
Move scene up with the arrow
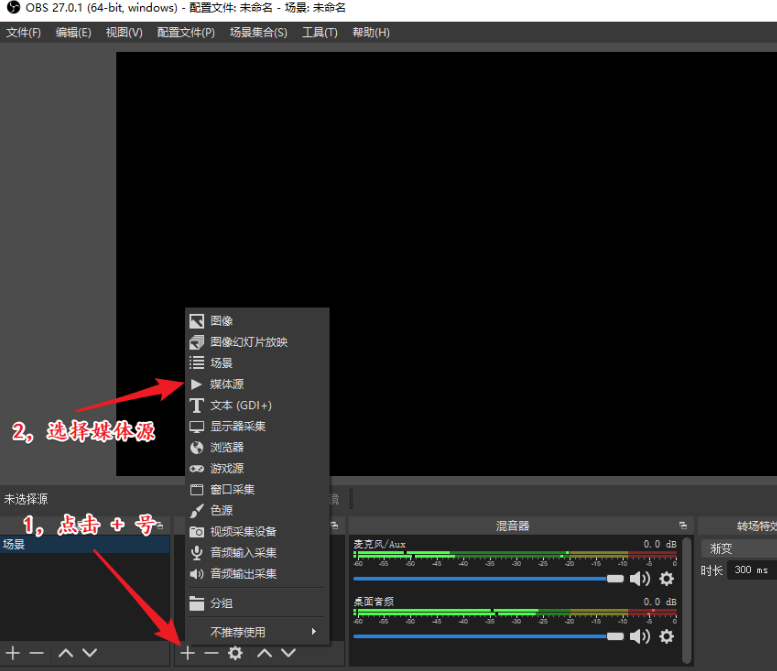[66, 653]
